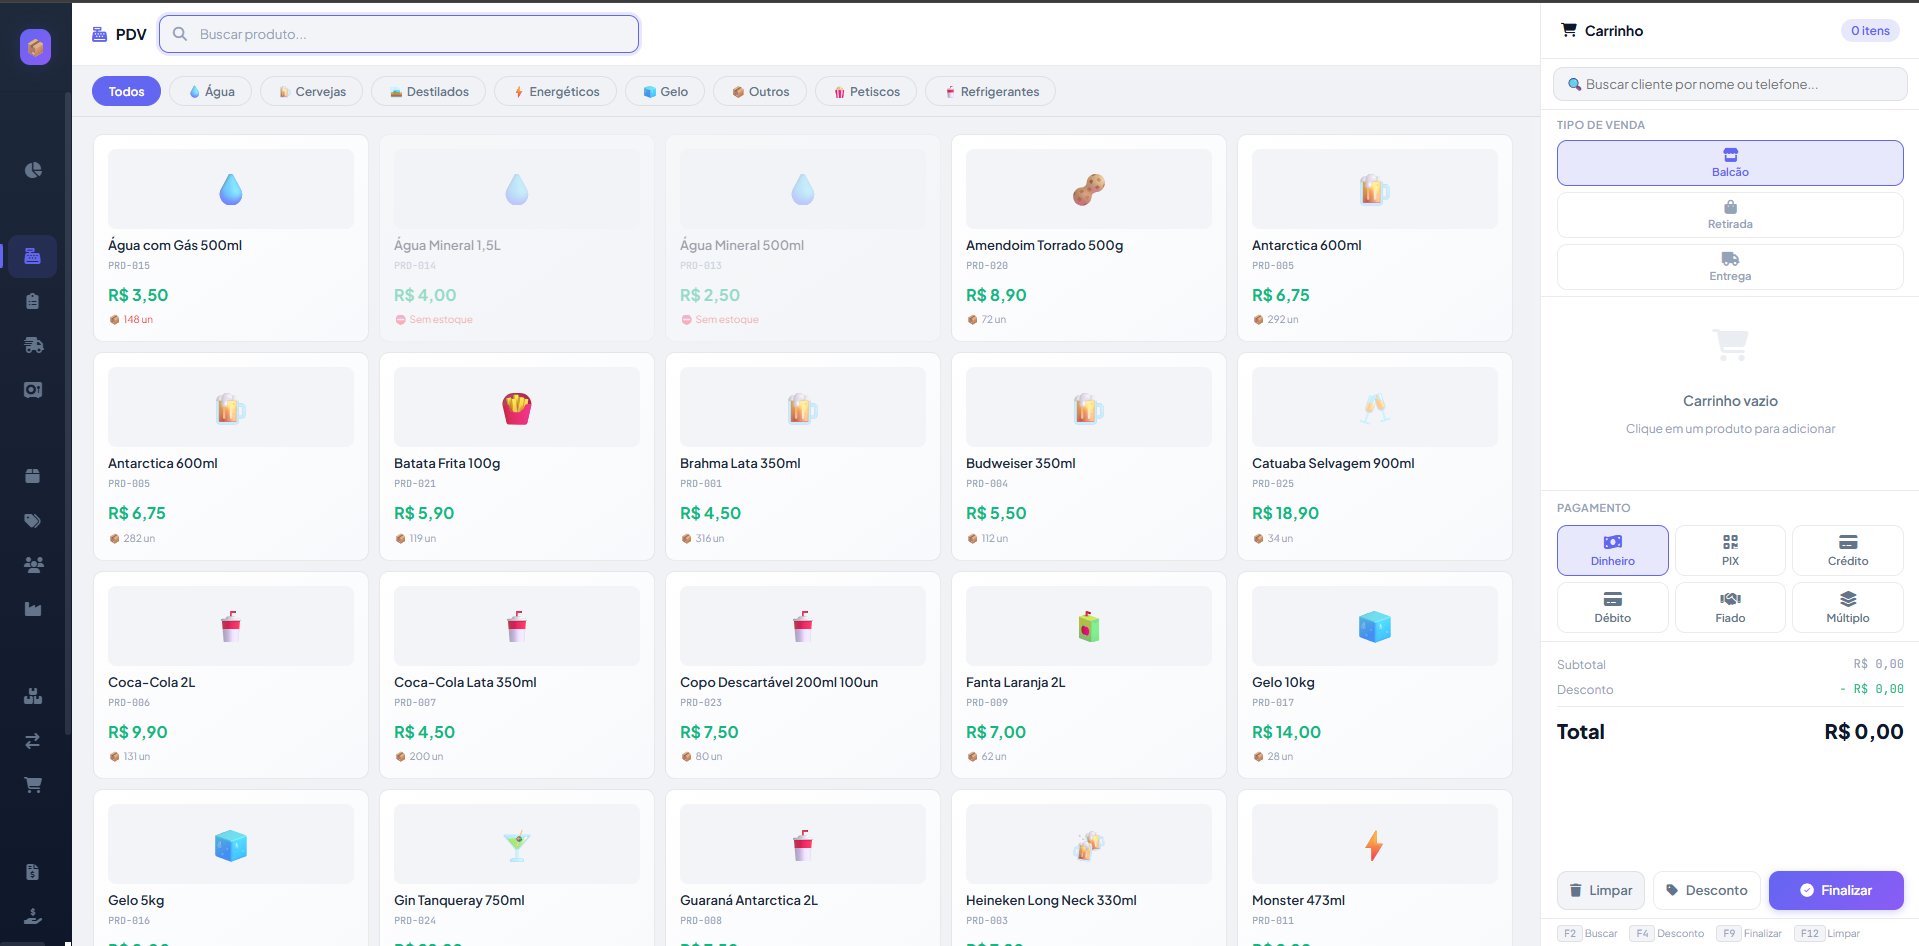Select Retirada sale type
The width and height of the screenshot is (1919, 946).
point(1730,215)
